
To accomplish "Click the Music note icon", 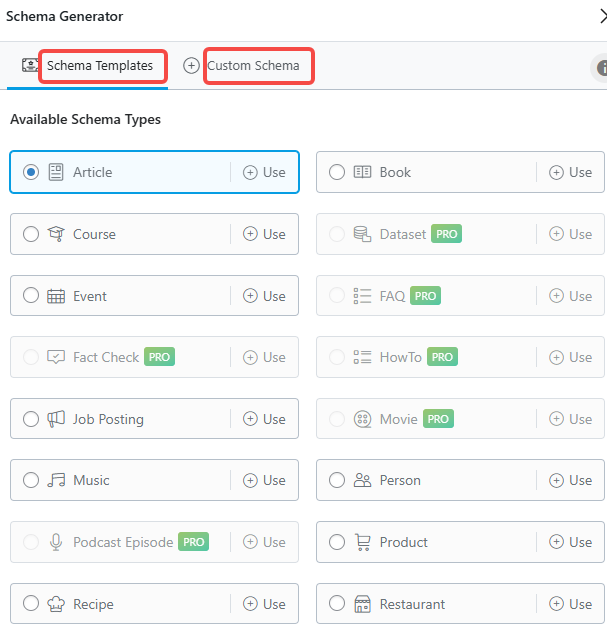I will 56,480.
